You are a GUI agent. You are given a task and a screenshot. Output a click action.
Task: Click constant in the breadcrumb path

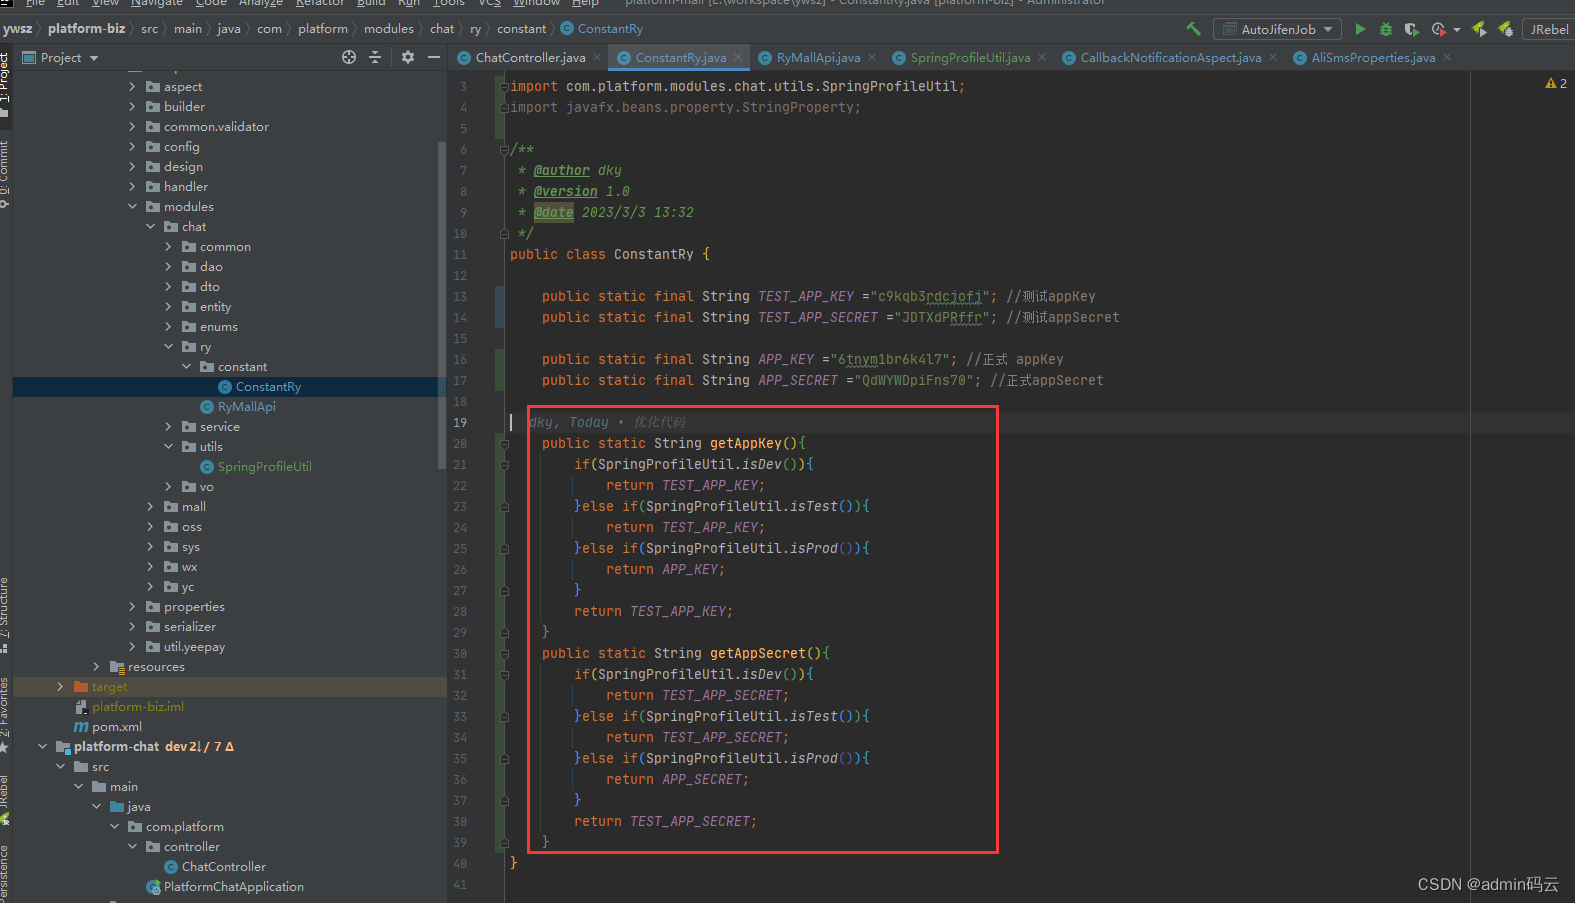click(522, 29)
